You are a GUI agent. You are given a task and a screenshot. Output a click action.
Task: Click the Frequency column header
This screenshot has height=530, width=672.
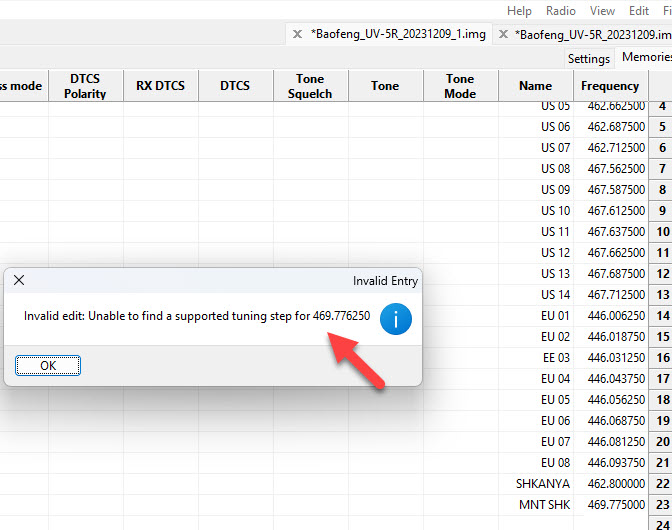tap(610, 86)
